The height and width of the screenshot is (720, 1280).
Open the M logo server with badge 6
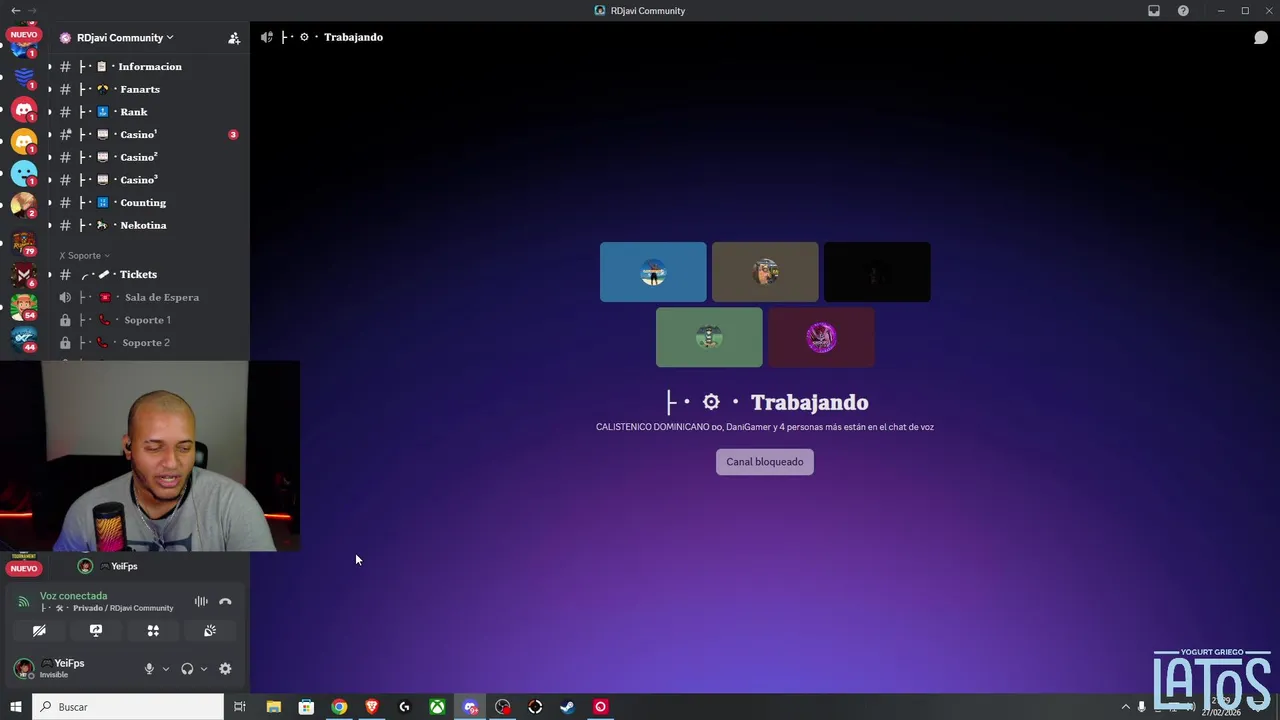[24, 274]
